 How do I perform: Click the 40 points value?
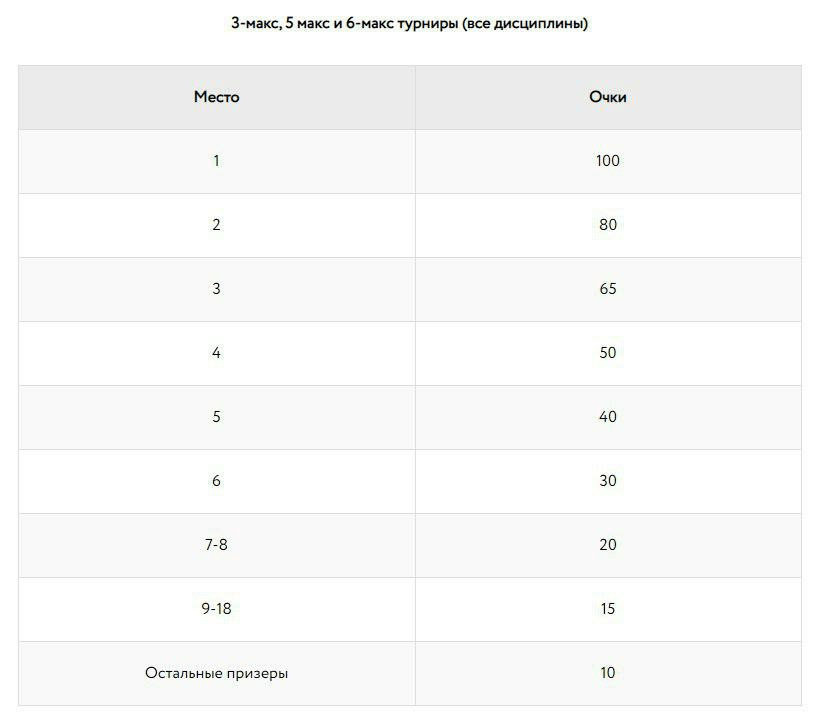pos(608,417)
